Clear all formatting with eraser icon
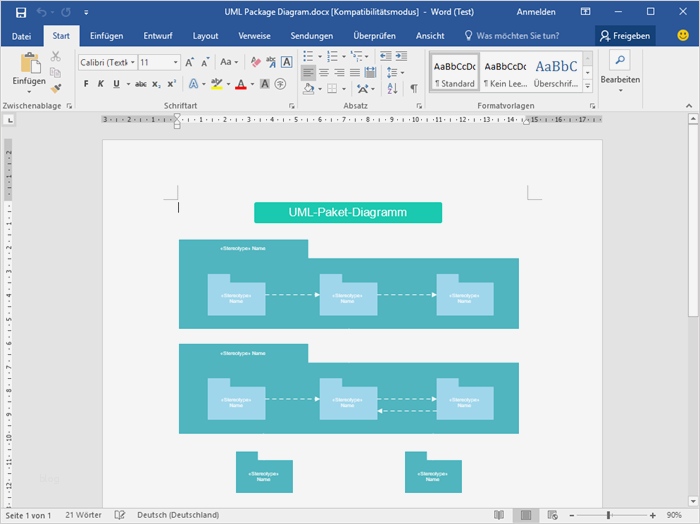 [255, 62]
